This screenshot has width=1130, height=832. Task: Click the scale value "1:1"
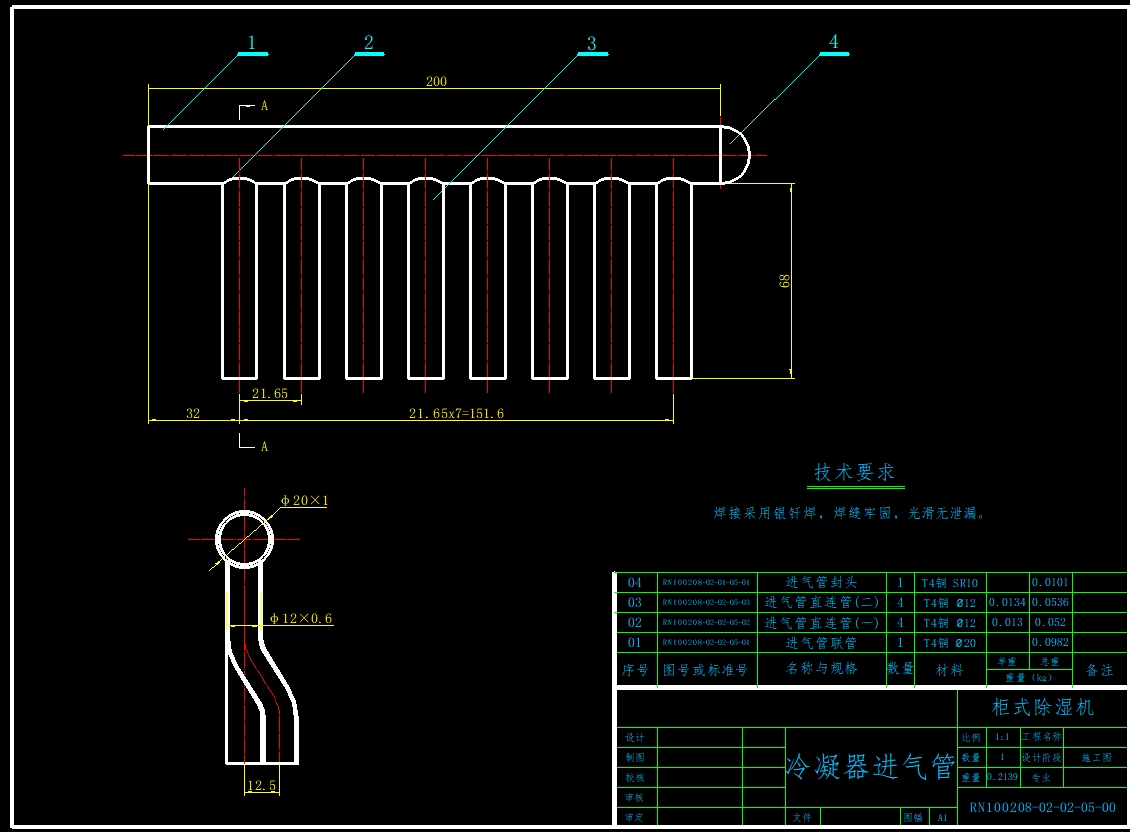(x=1002, y=737)
